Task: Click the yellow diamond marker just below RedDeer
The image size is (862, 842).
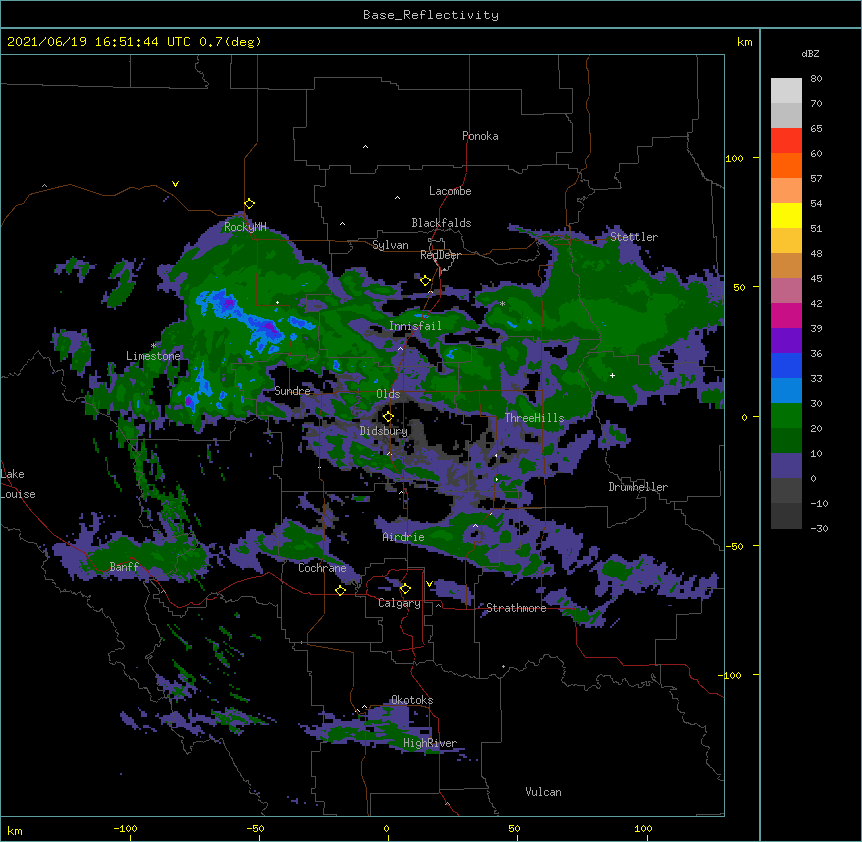Action: point(425,281)
